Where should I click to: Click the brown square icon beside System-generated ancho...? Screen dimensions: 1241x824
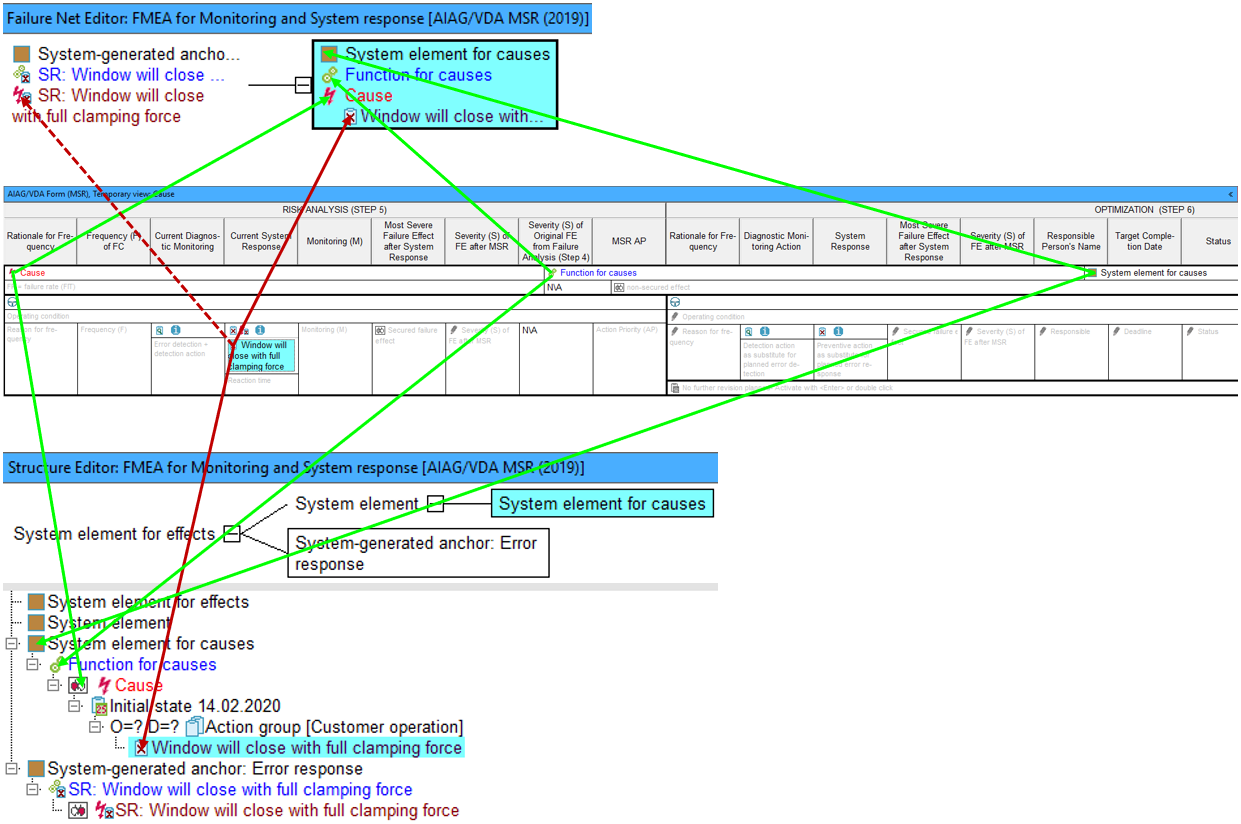click(x=22, y=54)
